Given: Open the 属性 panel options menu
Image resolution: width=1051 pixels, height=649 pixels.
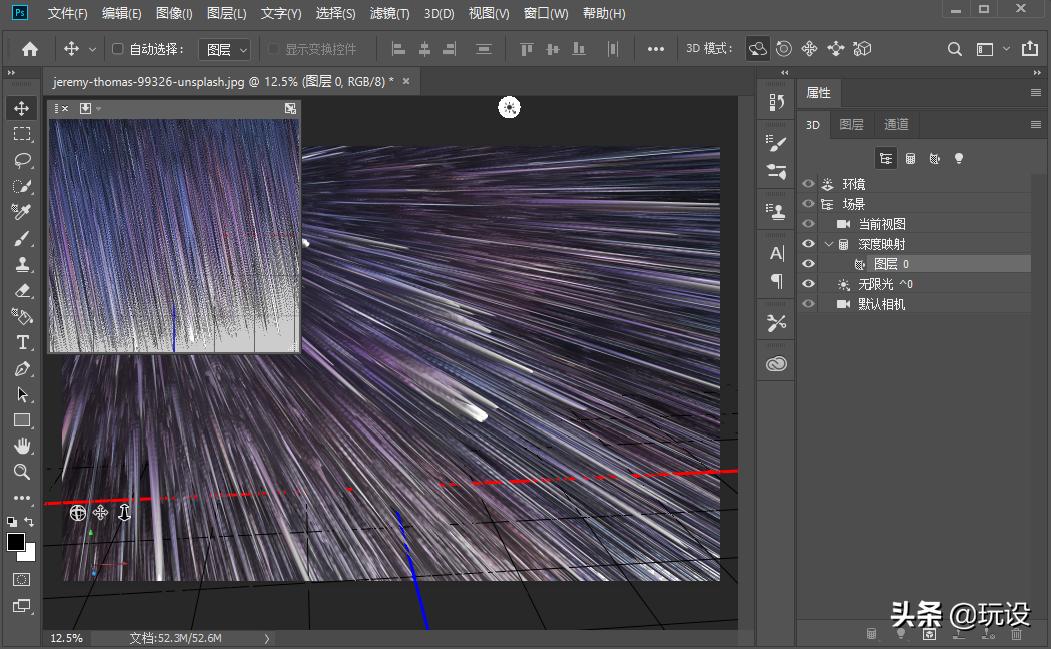Looking at the screenshot, I should point(1035,93).
